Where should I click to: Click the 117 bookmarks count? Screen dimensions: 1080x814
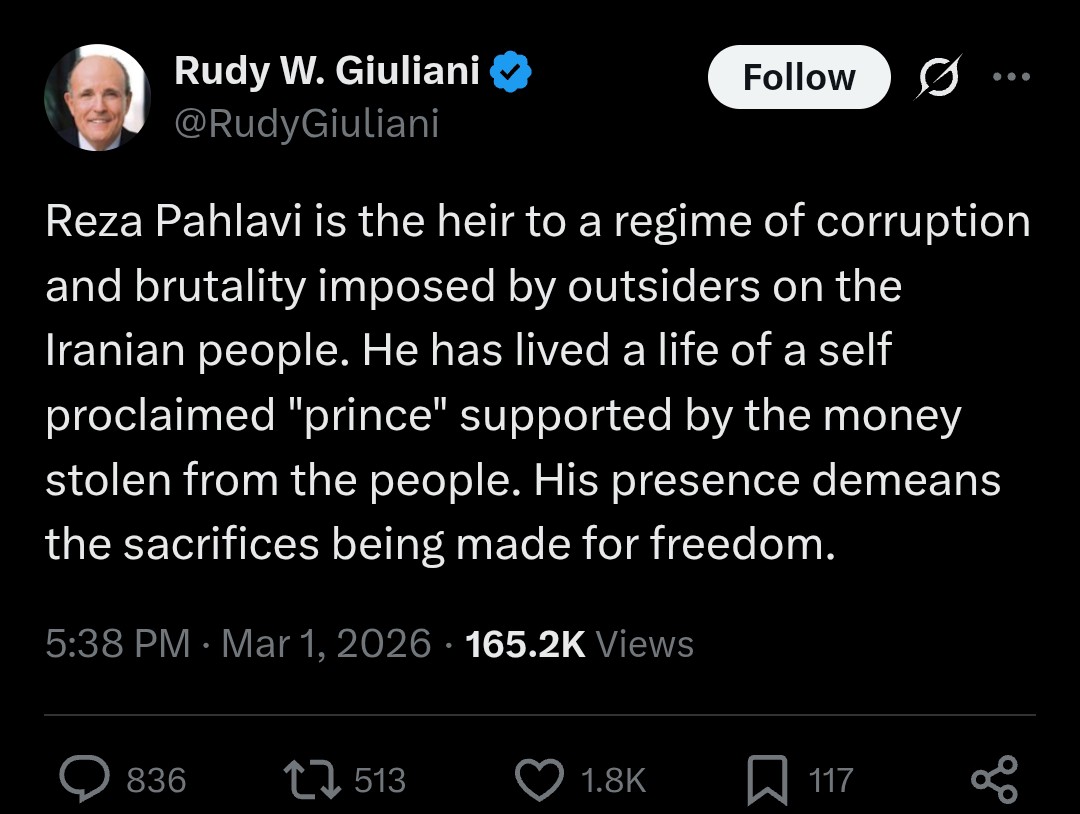point(831,780)
